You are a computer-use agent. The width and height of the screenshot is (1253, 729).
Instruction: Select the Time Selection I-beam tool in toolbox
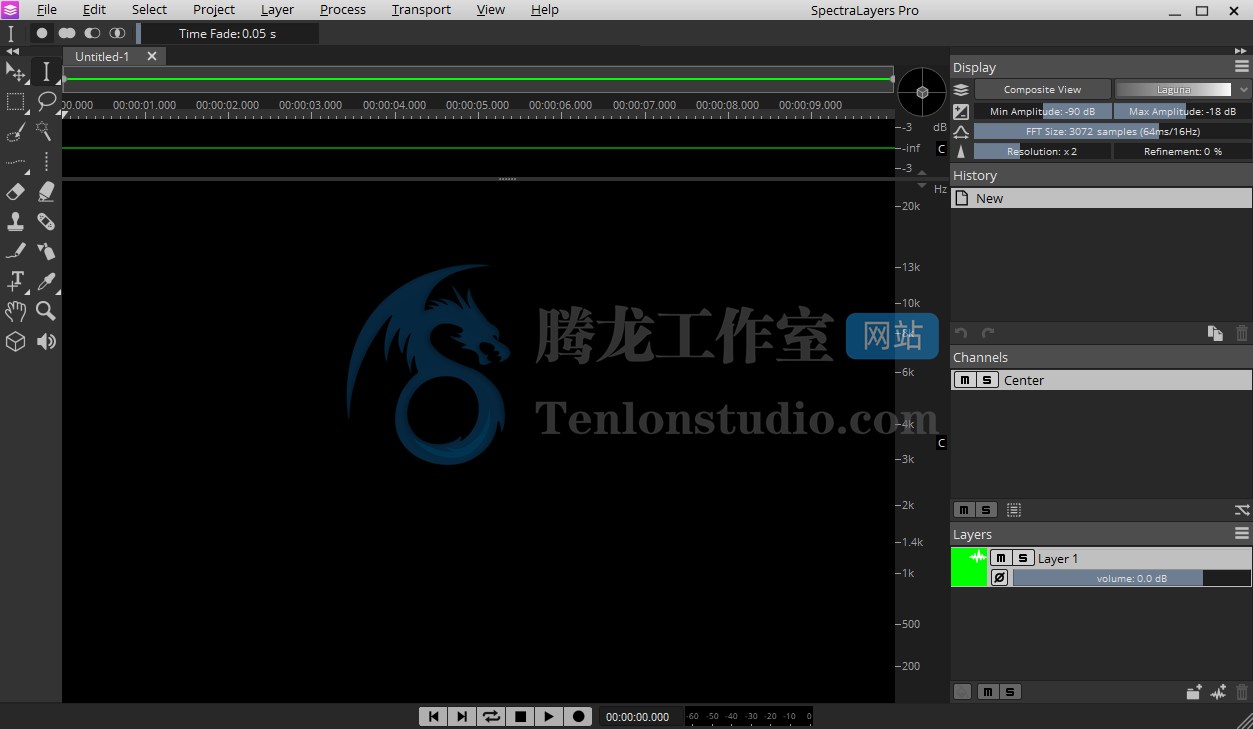click(x=46, y=72)
